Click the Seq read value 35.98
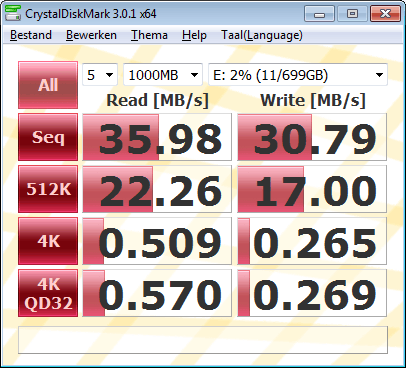The height and width of the screenshot is (368, 406). tap(157, 137)
